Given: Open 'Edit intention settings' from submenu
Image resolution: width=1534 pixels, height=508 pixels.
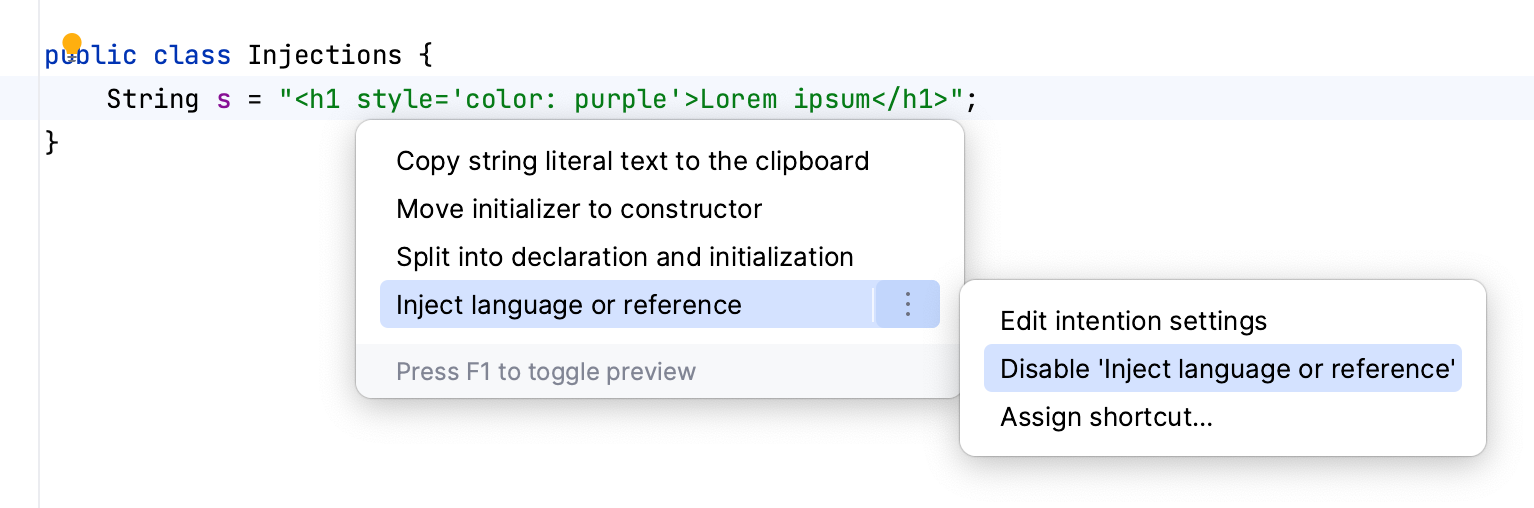Looking at the screenshot, I should click(1133, 321).
